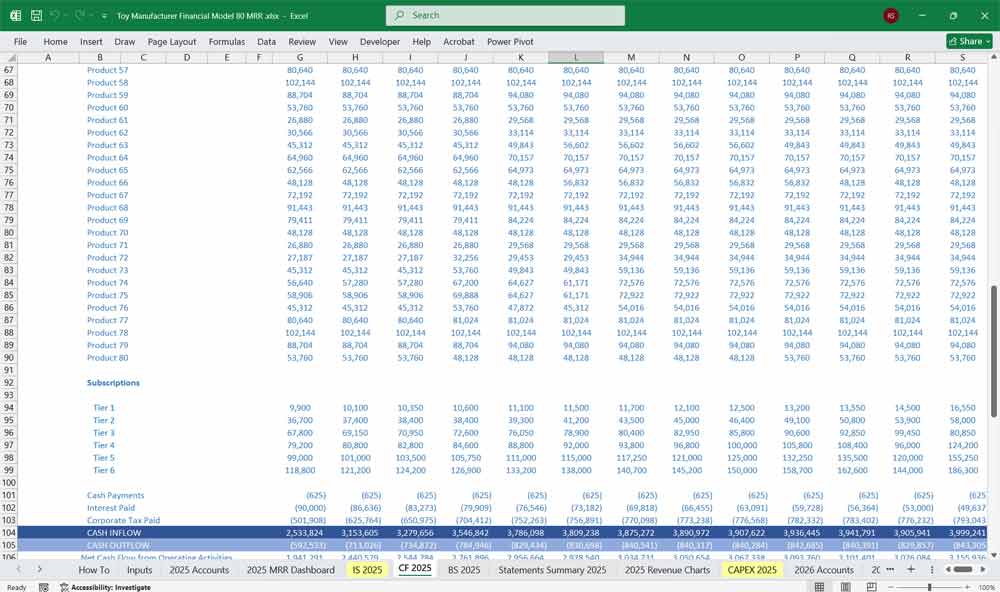This screenshot has height=592, width=1000.
Task: Open the Insert ribbon tab
Action: 91,41
